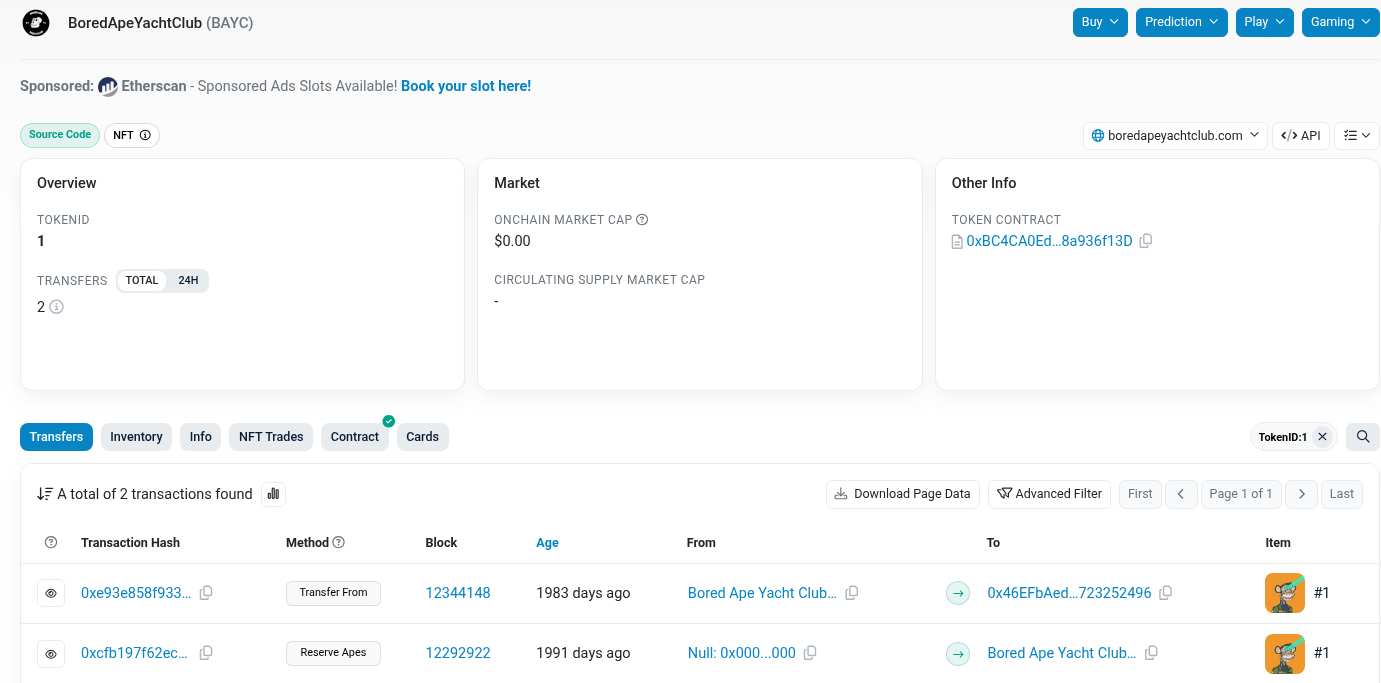Copy Bored Ape Yacht Club from address
The image size is (1381, 683).
pos(852,593)
